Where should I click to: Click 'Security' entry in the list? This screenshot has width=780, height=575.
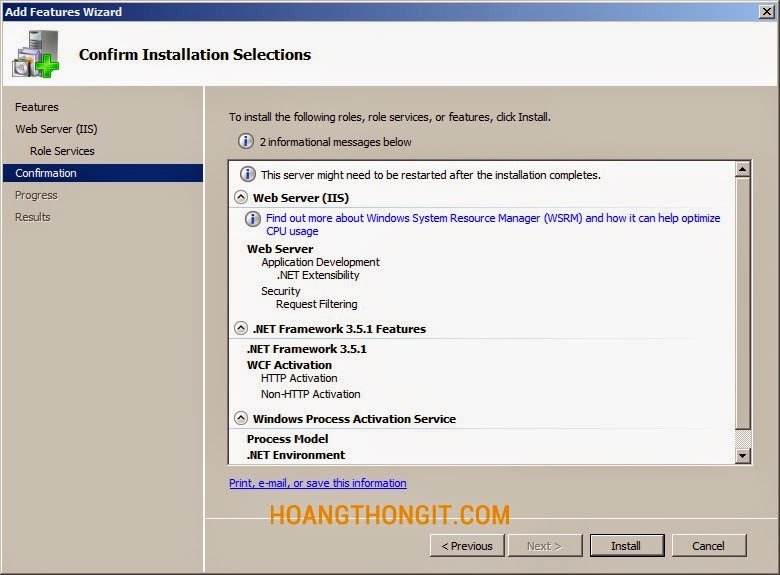point(281,291)
